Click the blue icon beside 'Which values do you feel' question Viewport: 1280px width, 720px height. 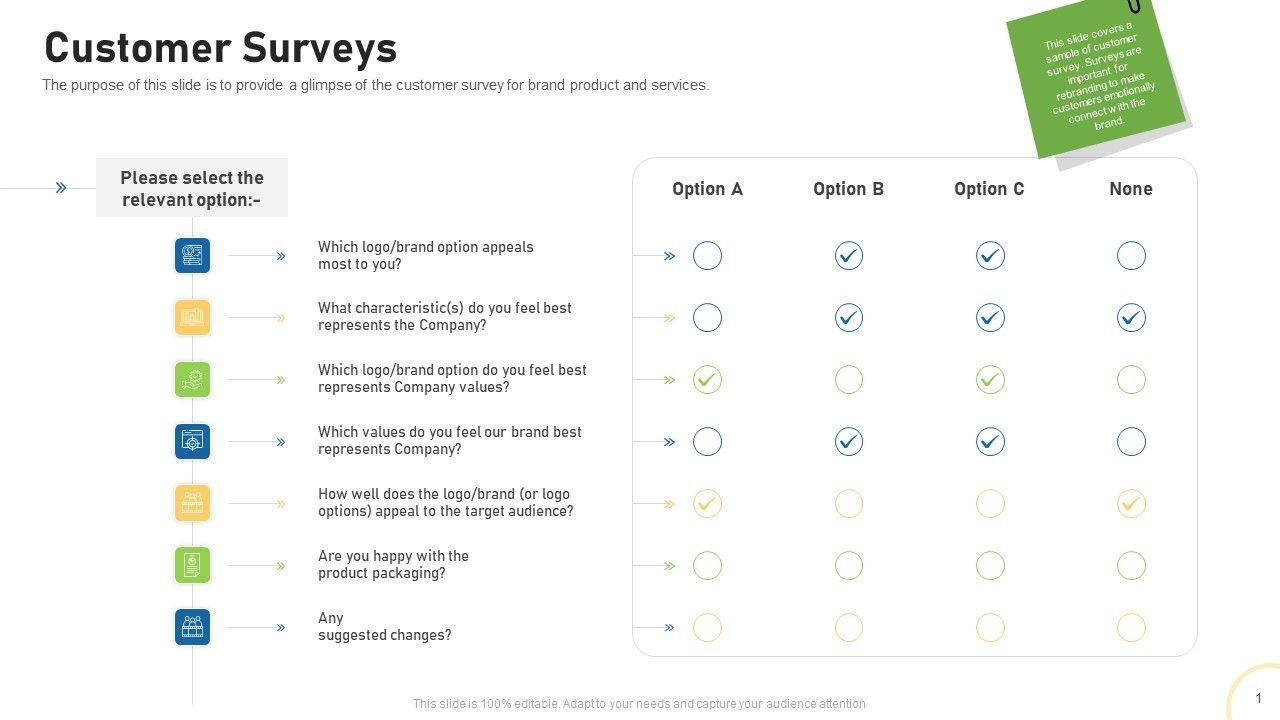point(193,442)
